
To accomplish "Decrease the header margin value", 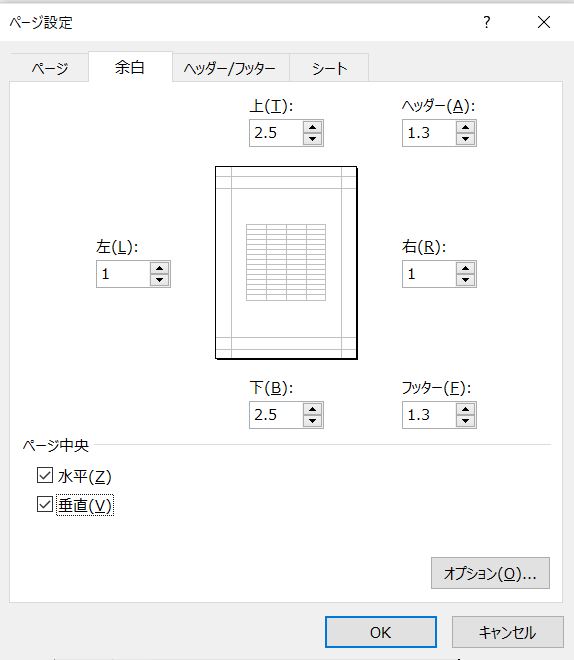I will tap(465, 139).
